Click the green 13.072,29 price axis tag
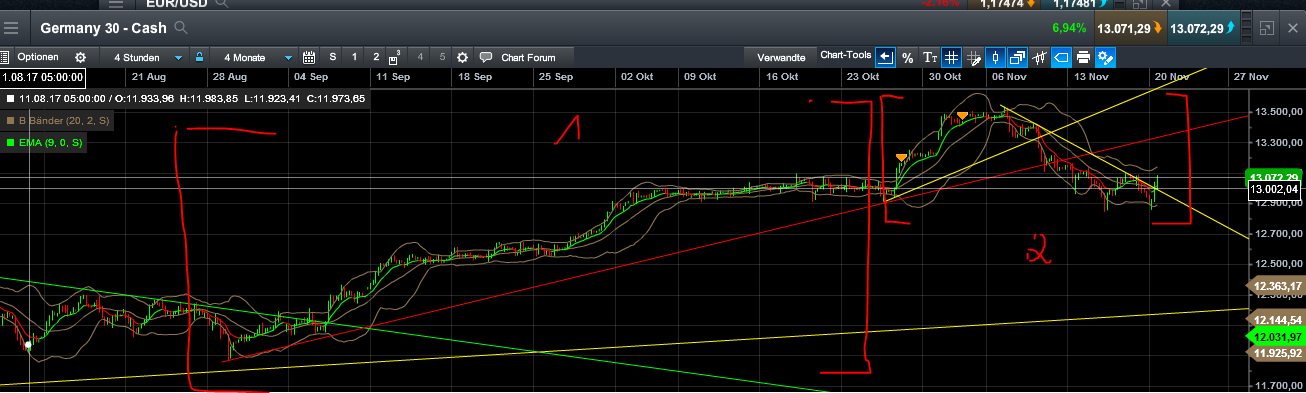Viewport: 1306px width, 393px height. [1273, 177]
